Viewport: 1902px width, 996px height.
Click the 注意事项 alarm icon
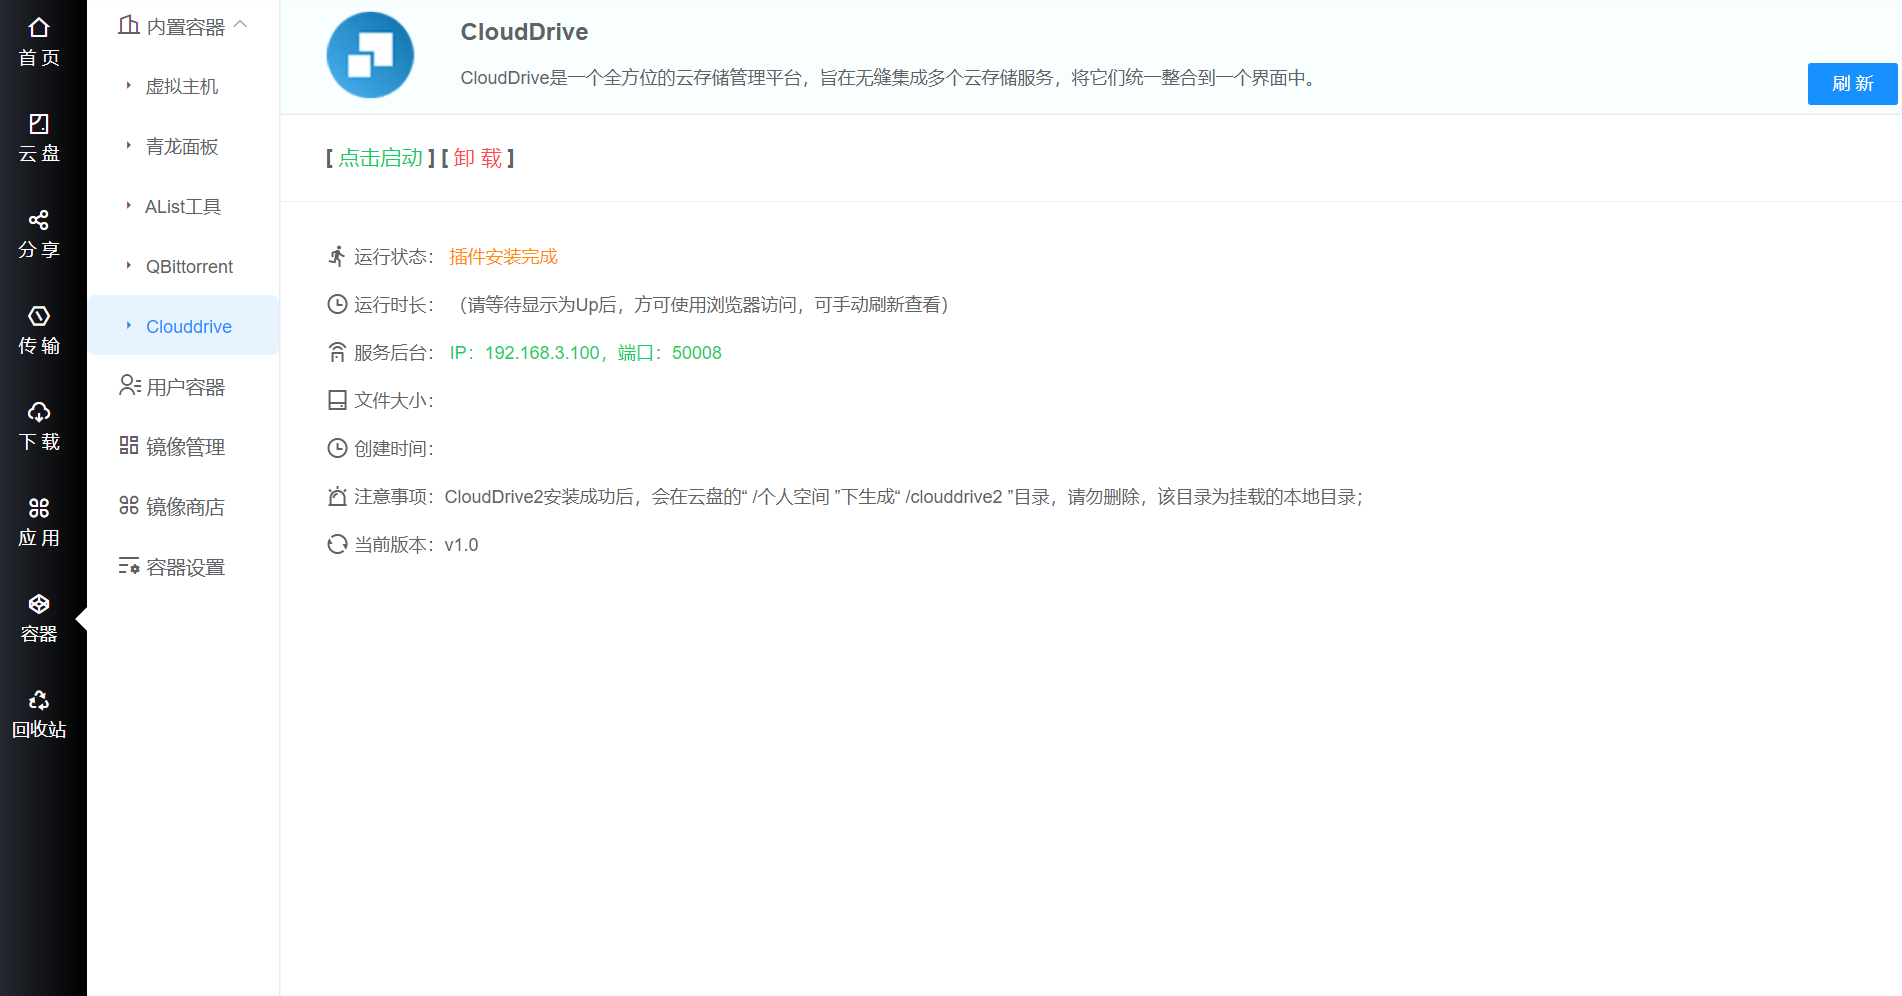337,496
